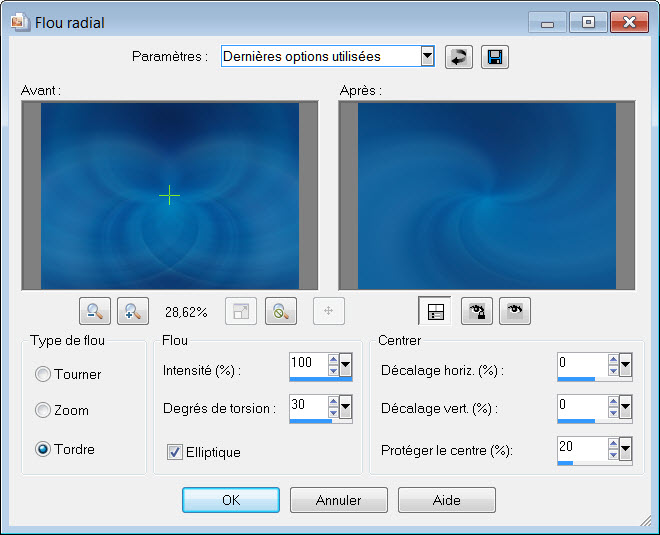Click the blue slider bar under Degrés de torsion
660x535 pixels.
pos(311,421)
